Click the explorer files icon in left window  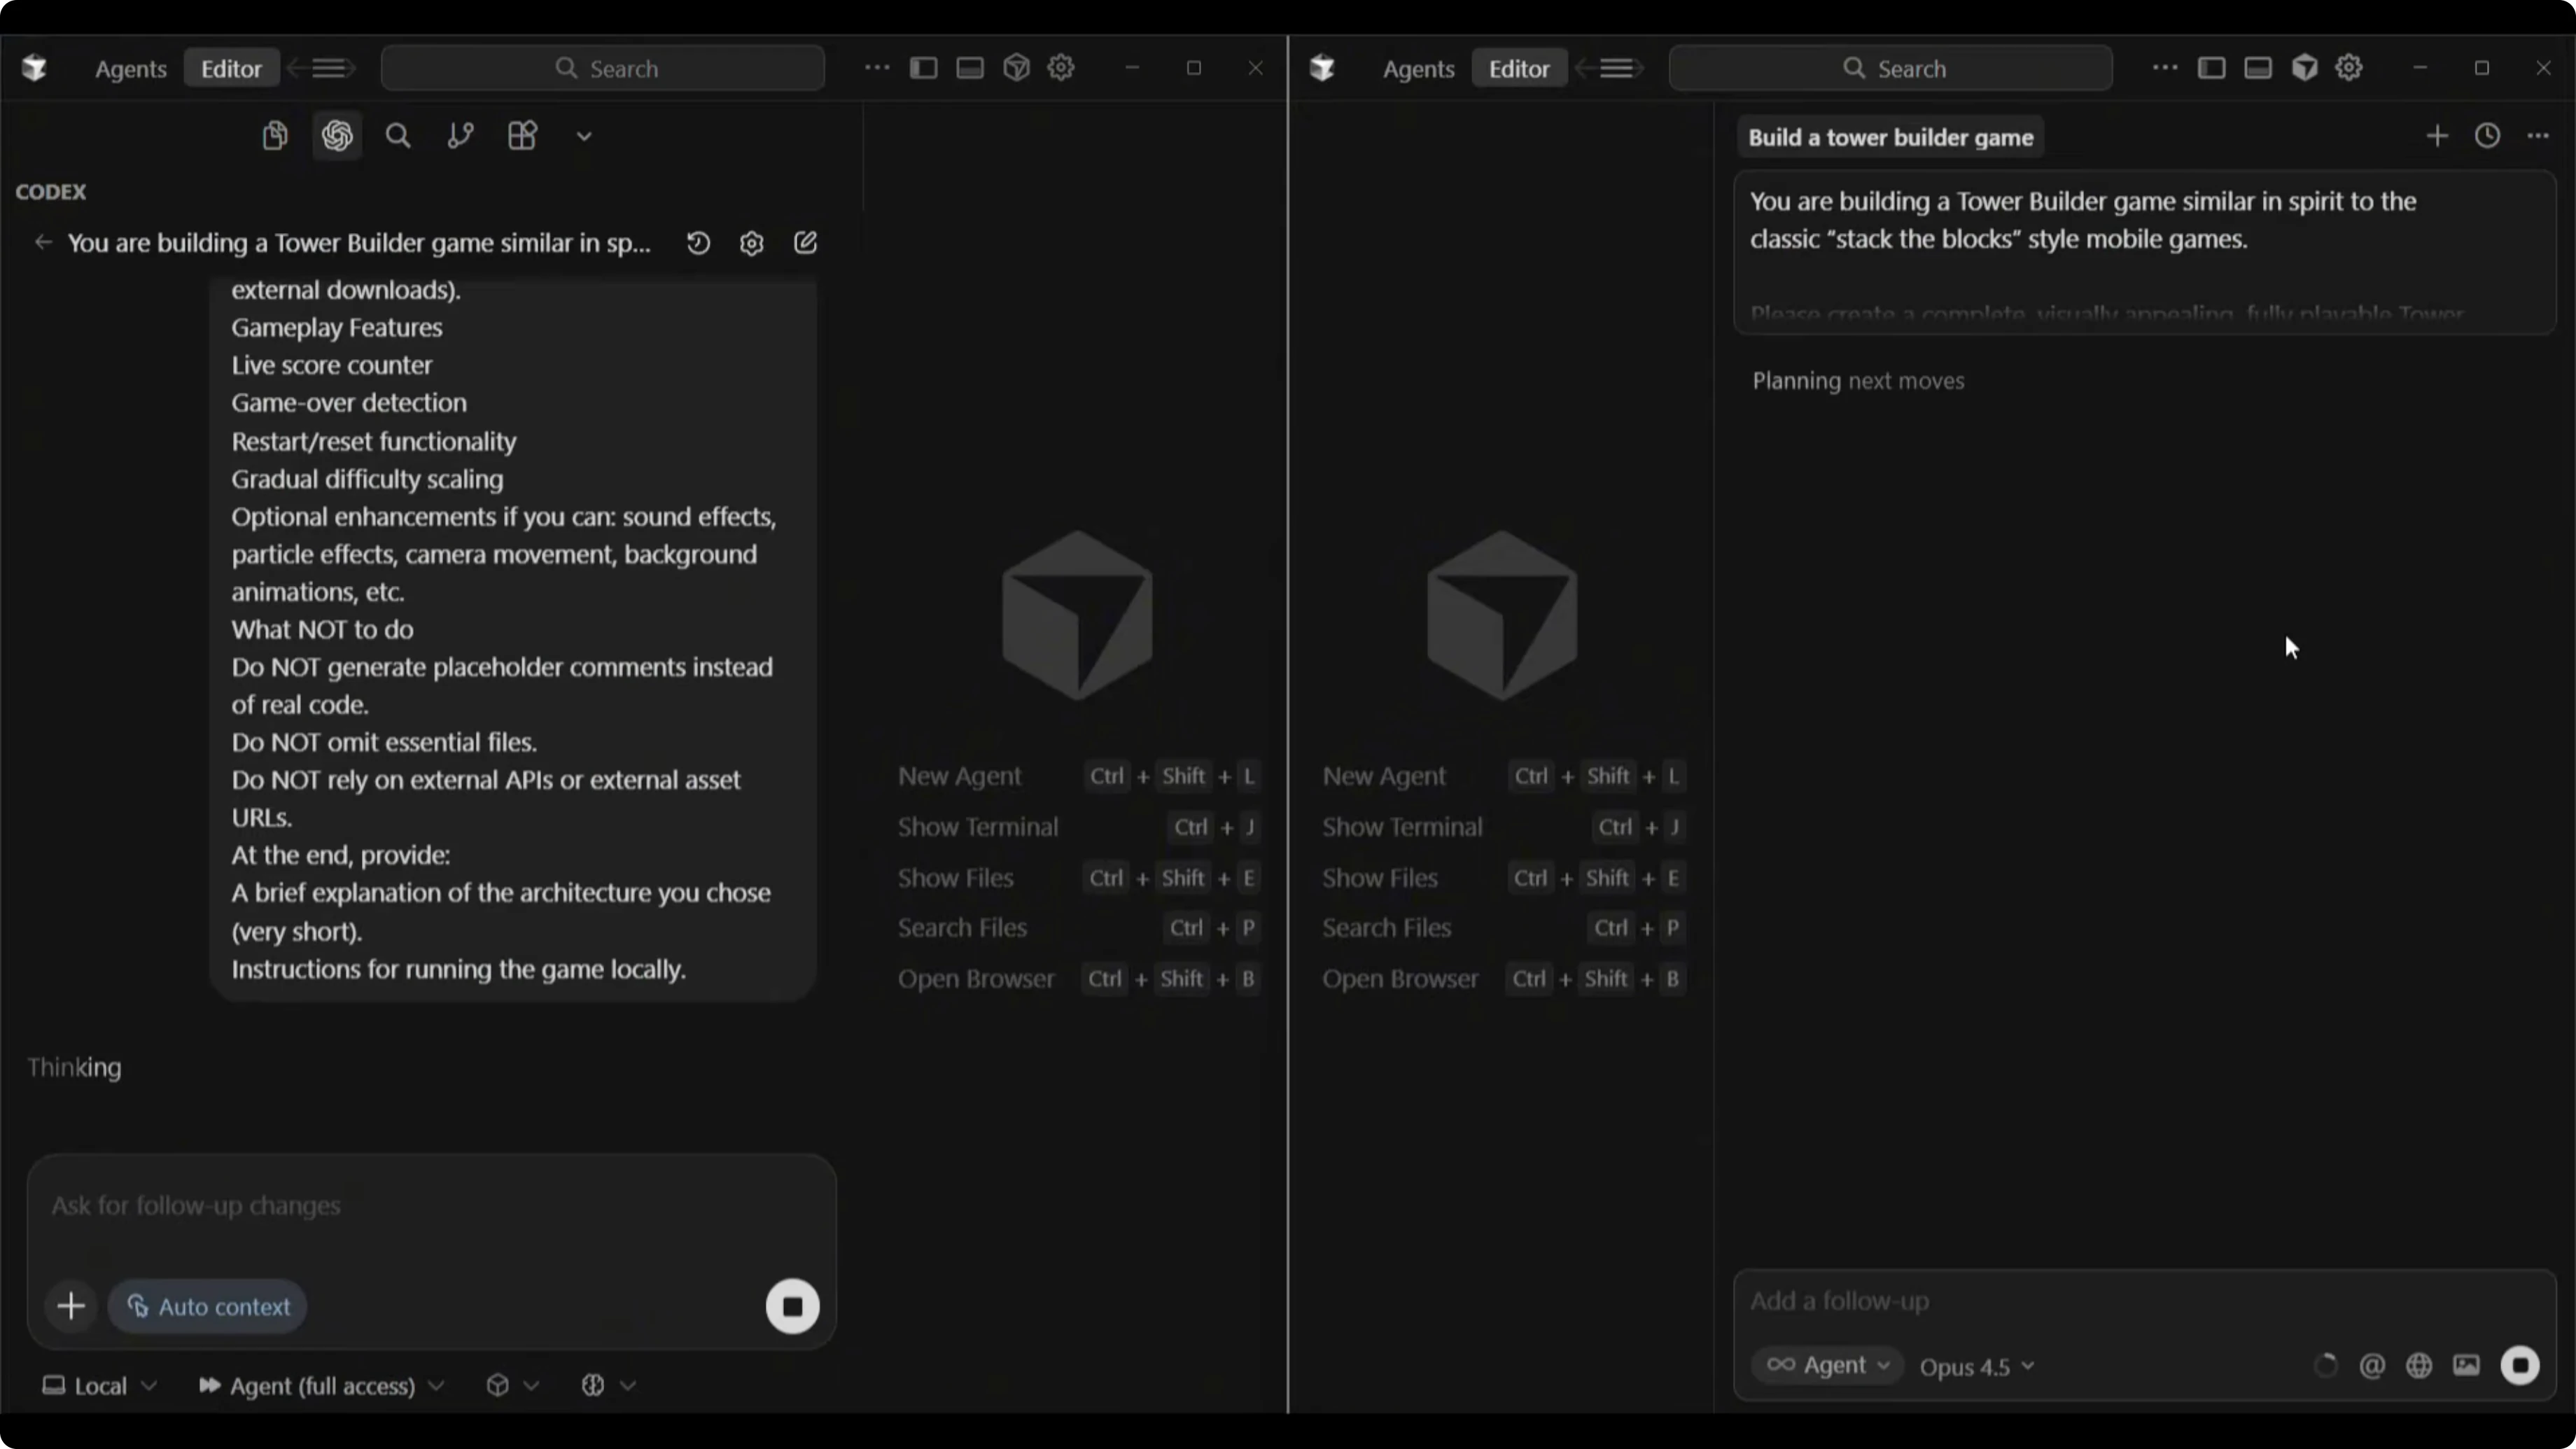[274, 135]
